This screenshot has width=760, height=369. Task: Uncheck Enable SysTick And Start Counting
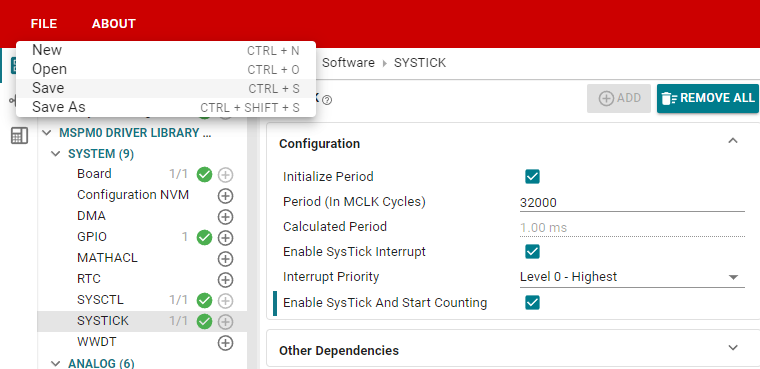coord(532,303)
